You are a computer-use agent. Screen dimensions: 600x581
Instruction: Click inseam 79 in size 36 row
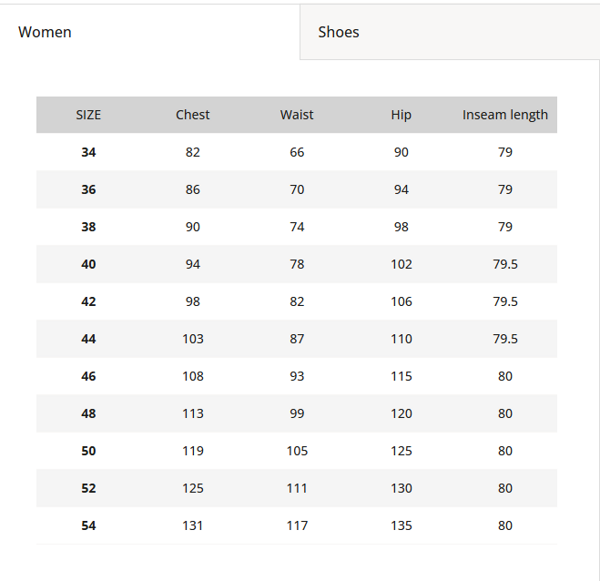coord(505,189)
